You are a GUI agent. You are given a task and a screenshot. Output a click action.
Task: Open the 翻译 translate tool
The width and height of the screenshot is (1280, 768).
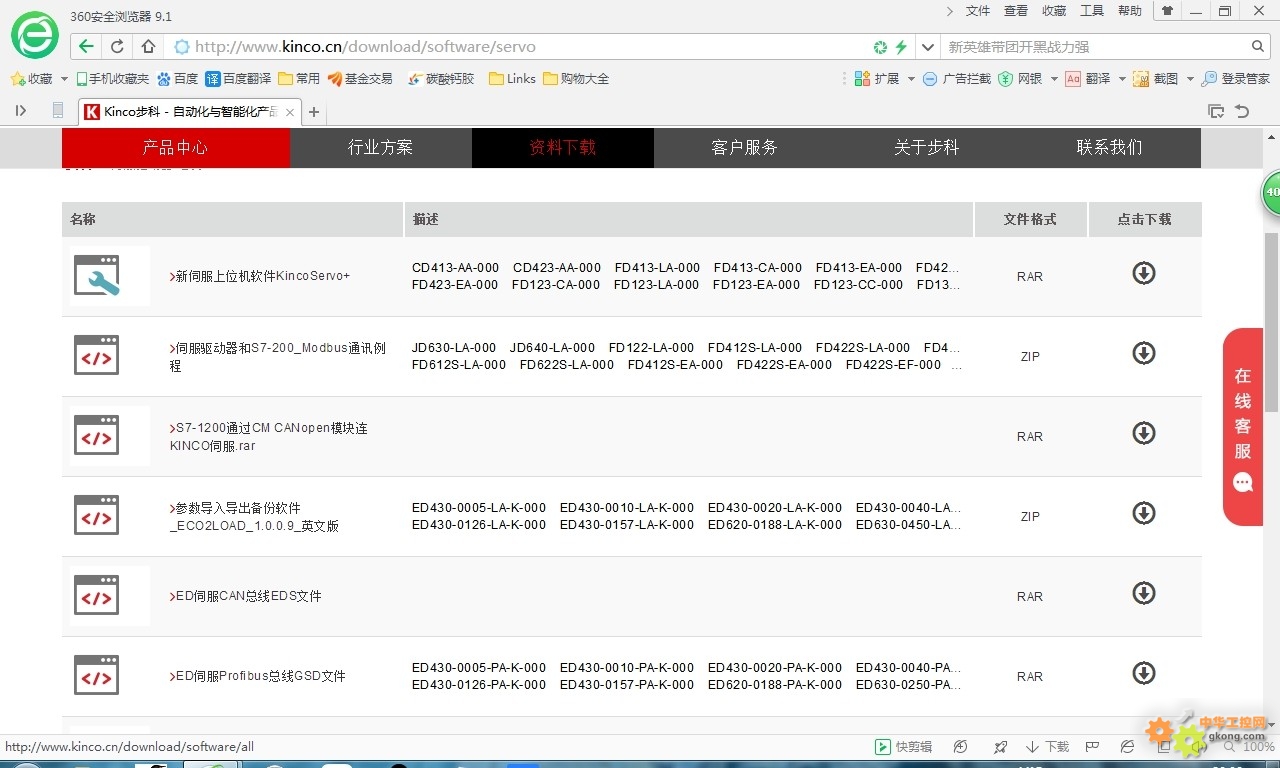1088,78
